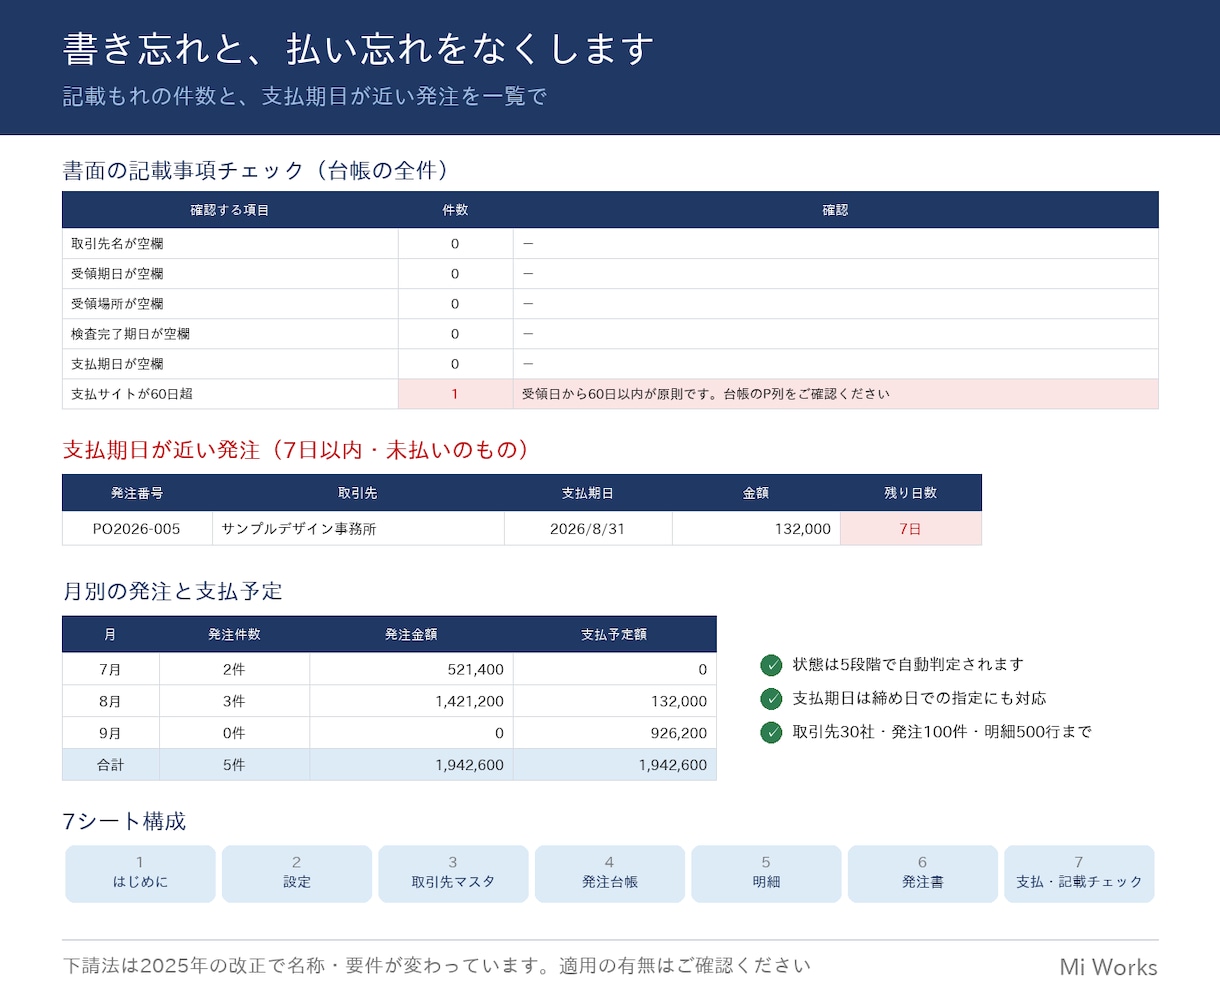
Task: Click the dash in the 受領期日が空欄 row
Action: tap(528, 274)
